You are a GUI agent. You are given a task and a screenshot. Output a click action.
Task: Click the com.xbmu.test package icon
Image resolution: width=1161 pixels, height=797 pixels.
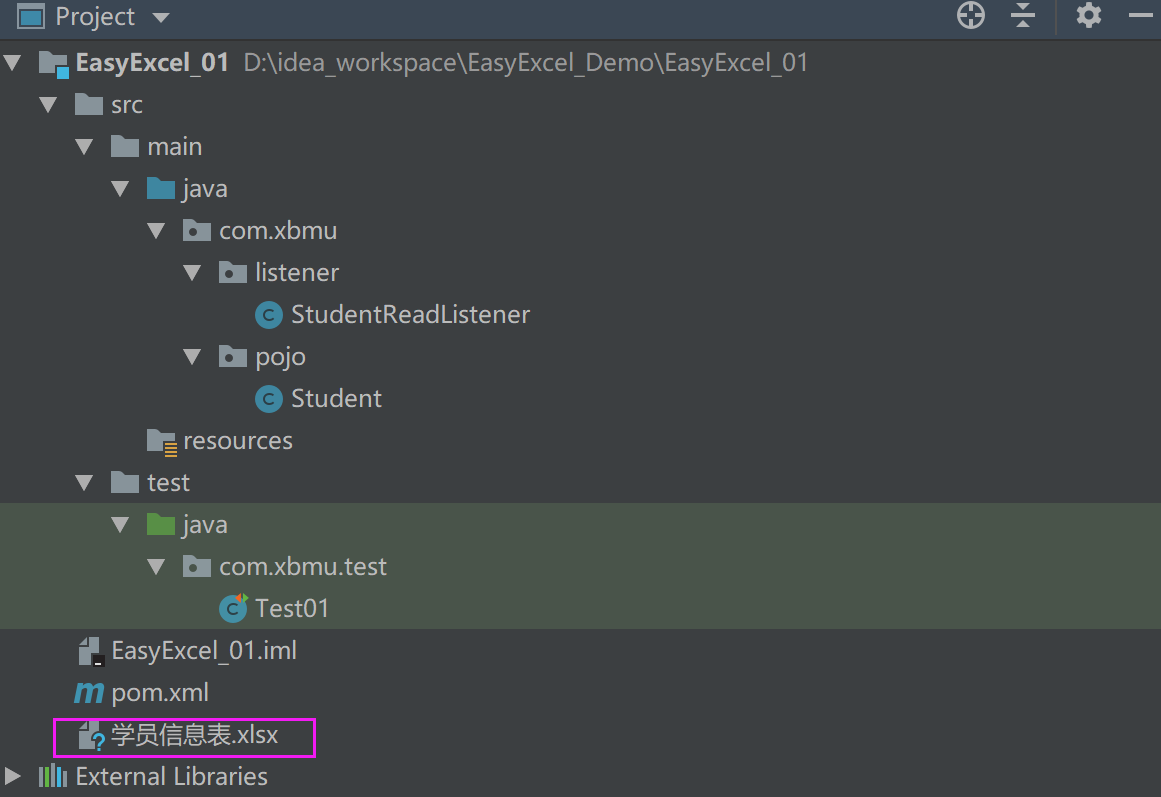point(196,566)
